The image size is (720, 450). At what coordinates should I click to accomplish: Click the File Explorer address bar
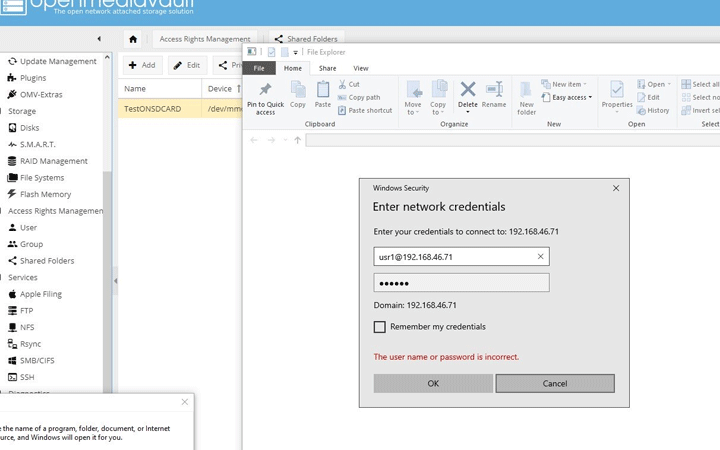pos(513,141)
